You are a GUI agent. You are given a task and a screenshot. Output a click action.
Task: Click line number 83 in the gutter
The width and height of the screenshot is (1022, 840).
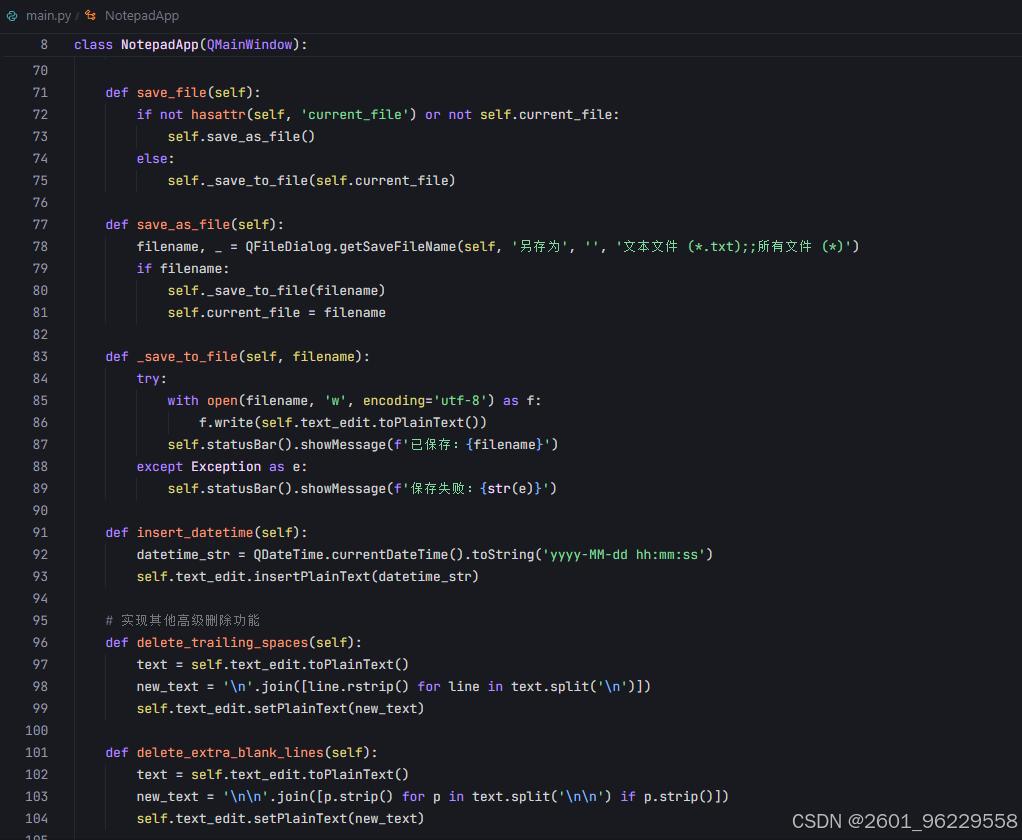coord(40,356)
